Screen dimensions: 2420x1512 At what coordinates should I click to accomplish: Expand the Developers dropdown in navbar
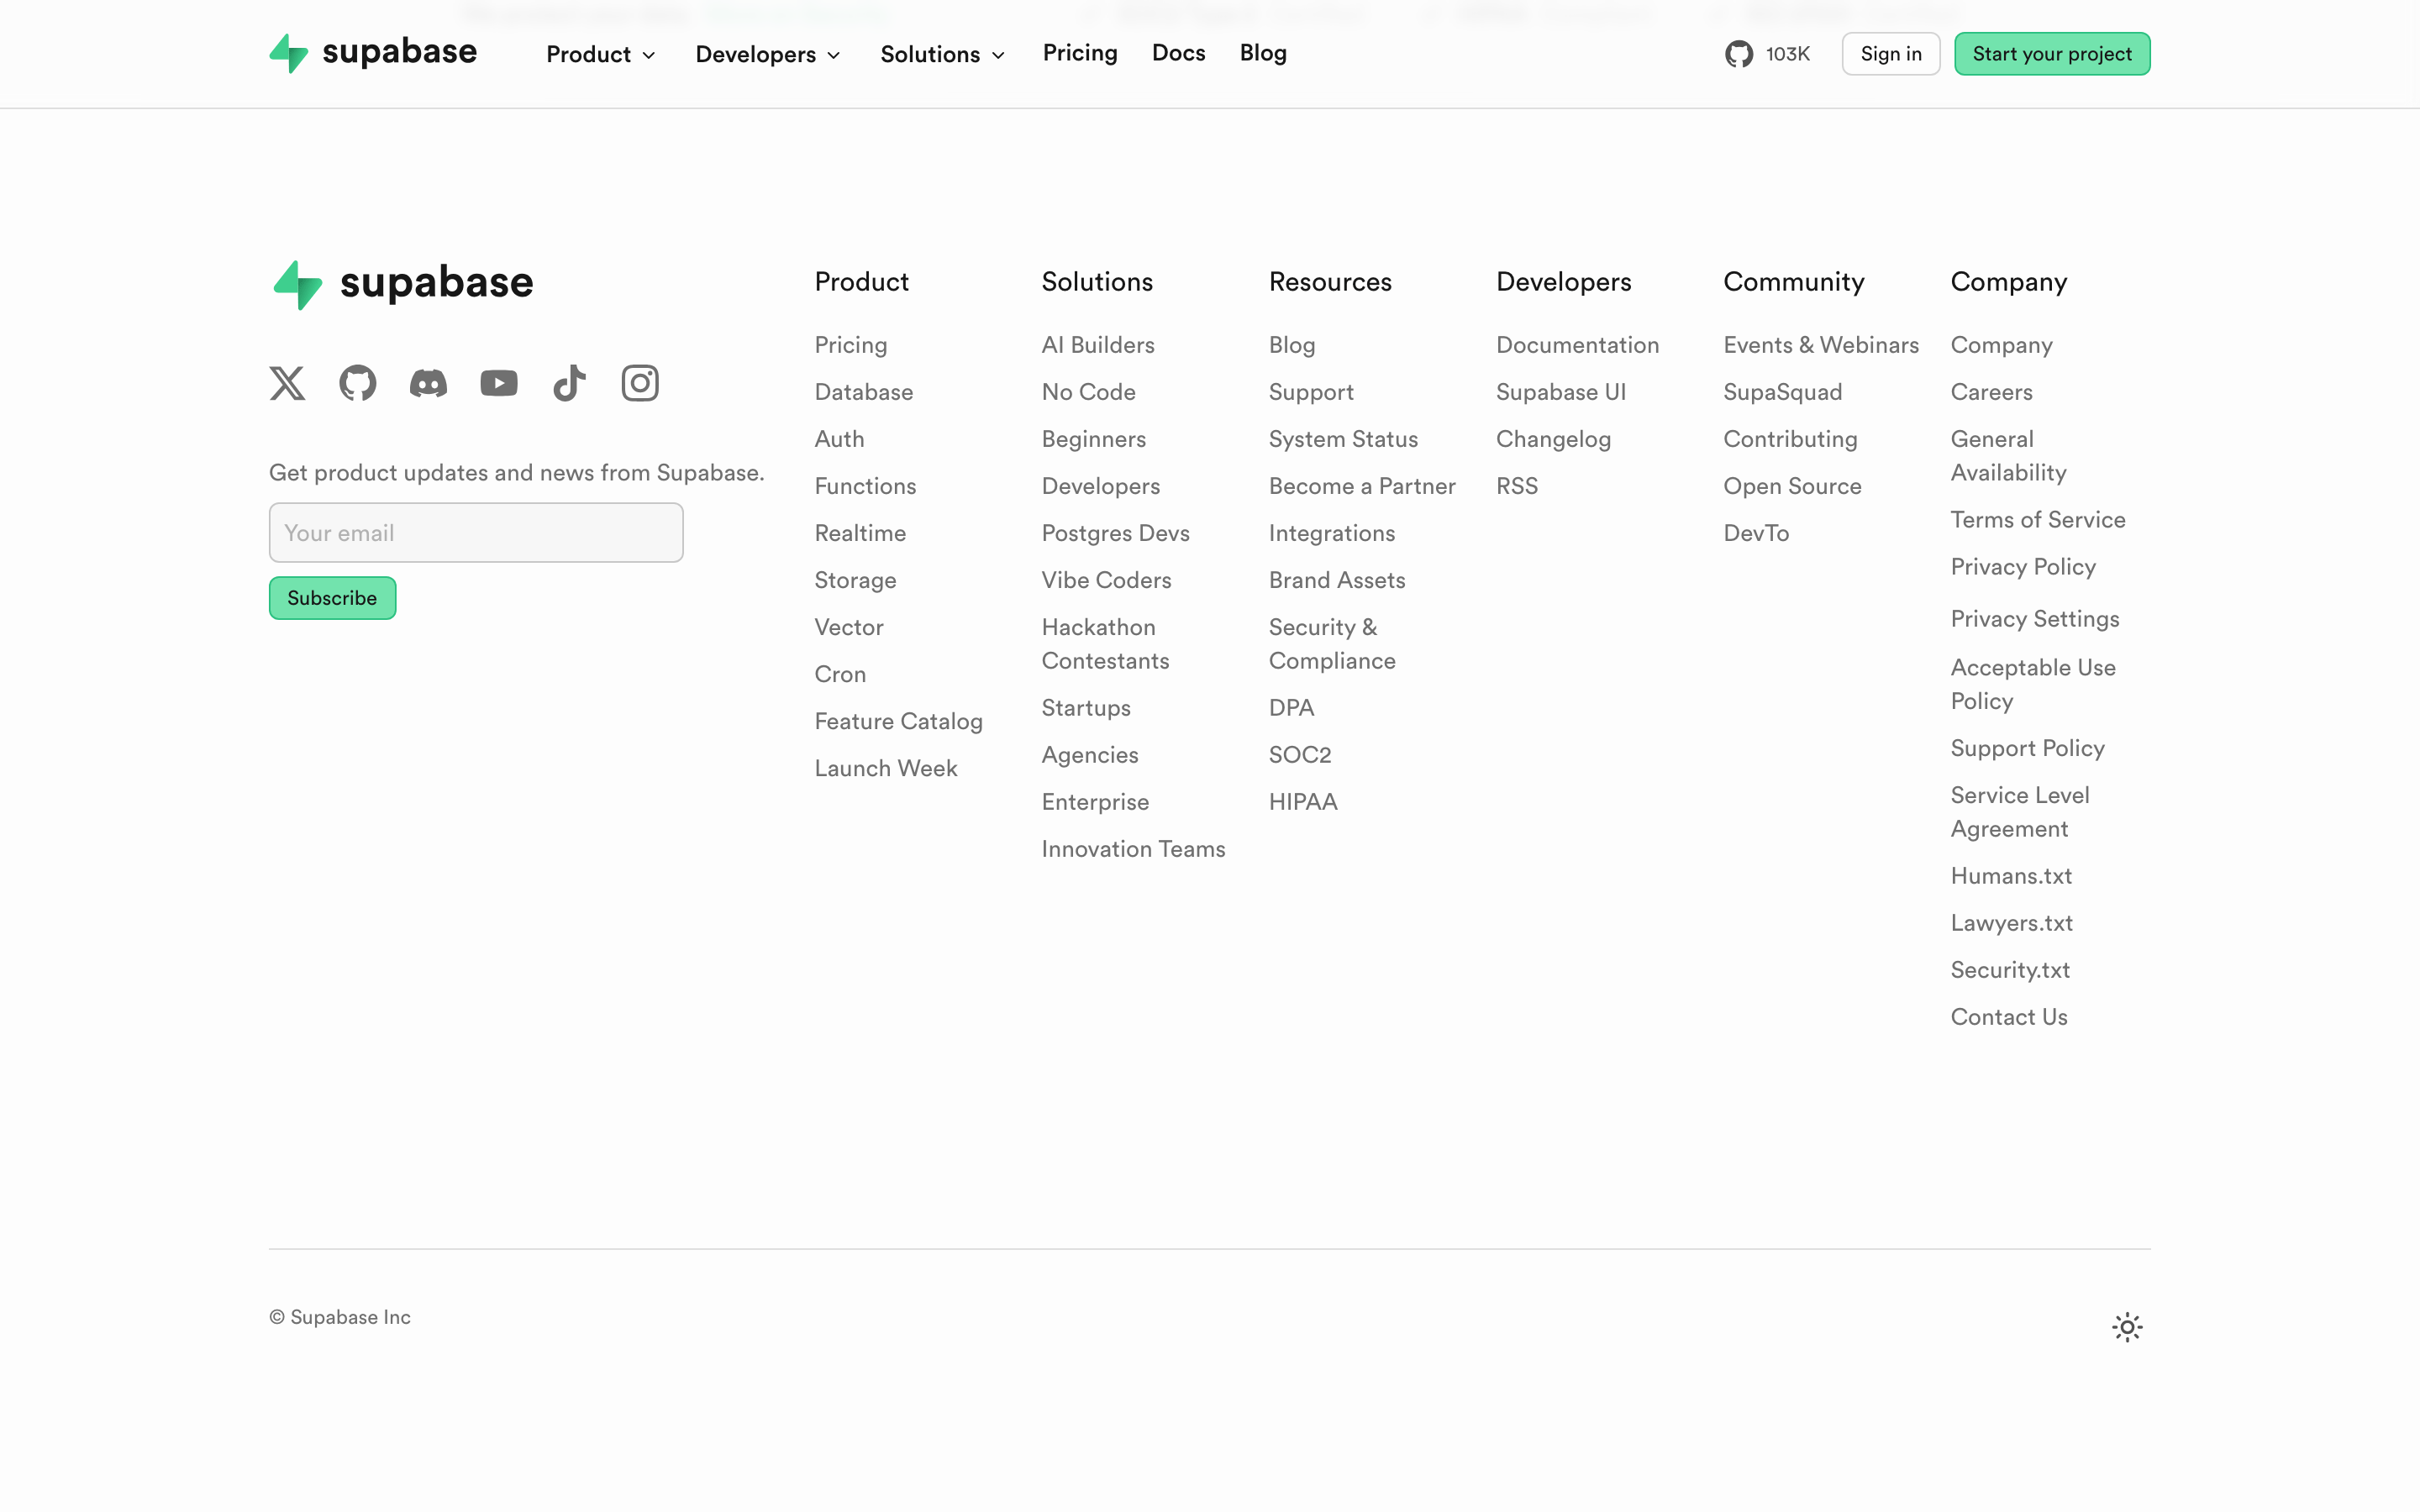768,54
